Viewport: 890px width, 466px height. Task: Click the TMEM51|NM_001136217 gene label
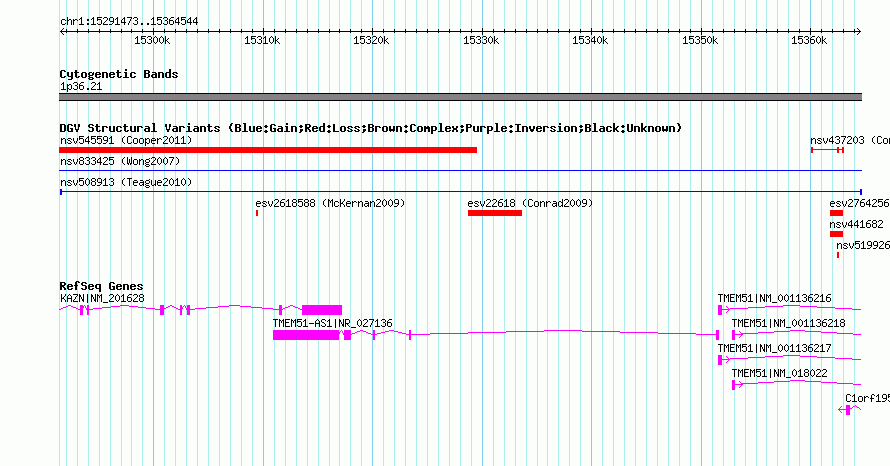(774, 349)
